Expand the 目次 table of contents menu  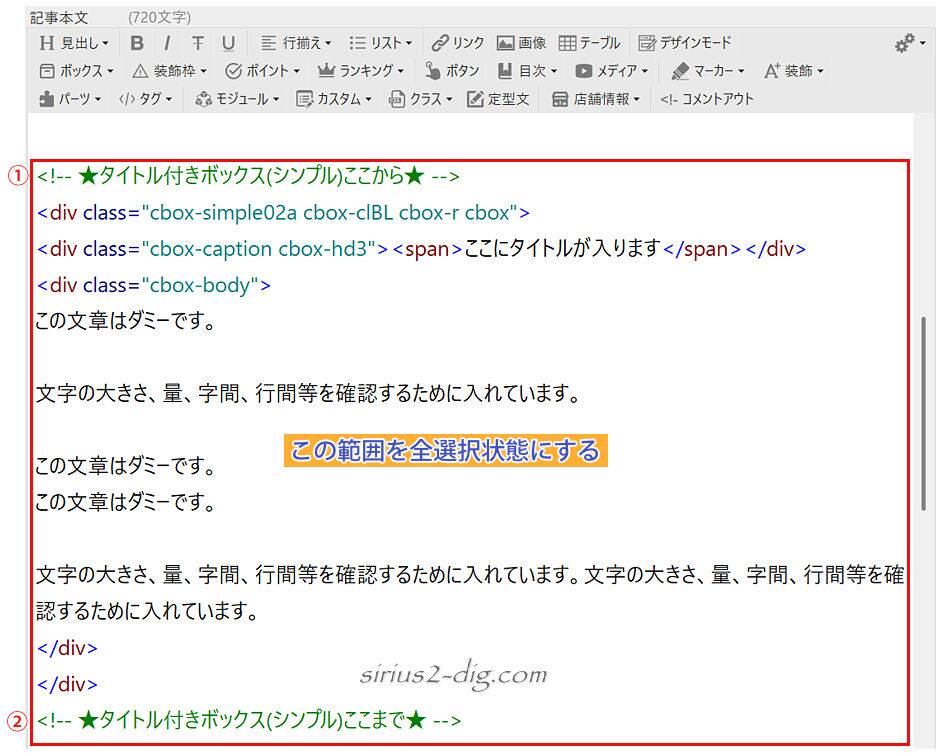(x=528, y=71)
